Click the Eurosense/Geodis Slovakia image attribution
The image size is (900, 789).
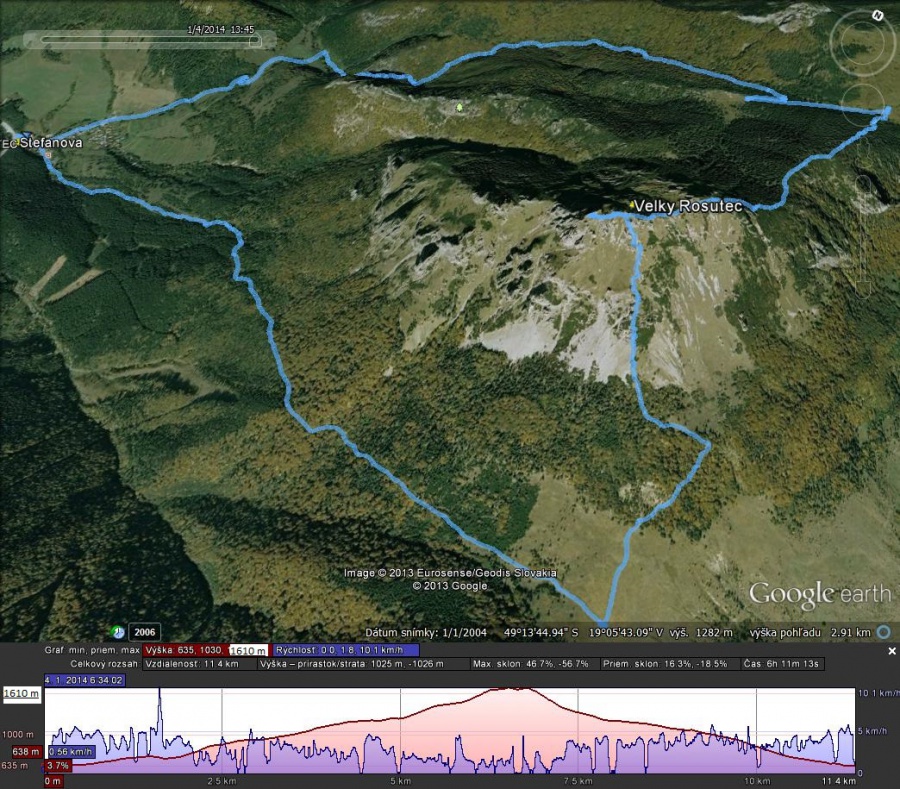point(450,573)
